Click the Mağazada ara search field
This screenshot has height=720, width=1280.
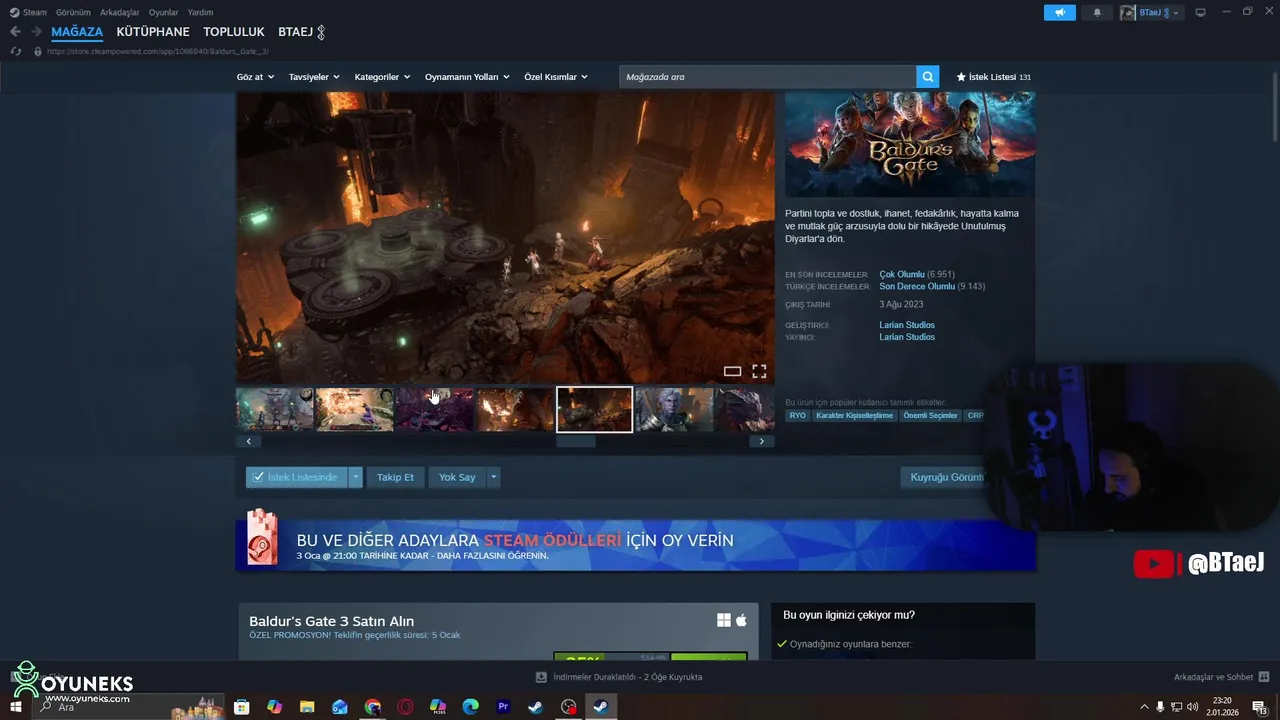[767, 77]
